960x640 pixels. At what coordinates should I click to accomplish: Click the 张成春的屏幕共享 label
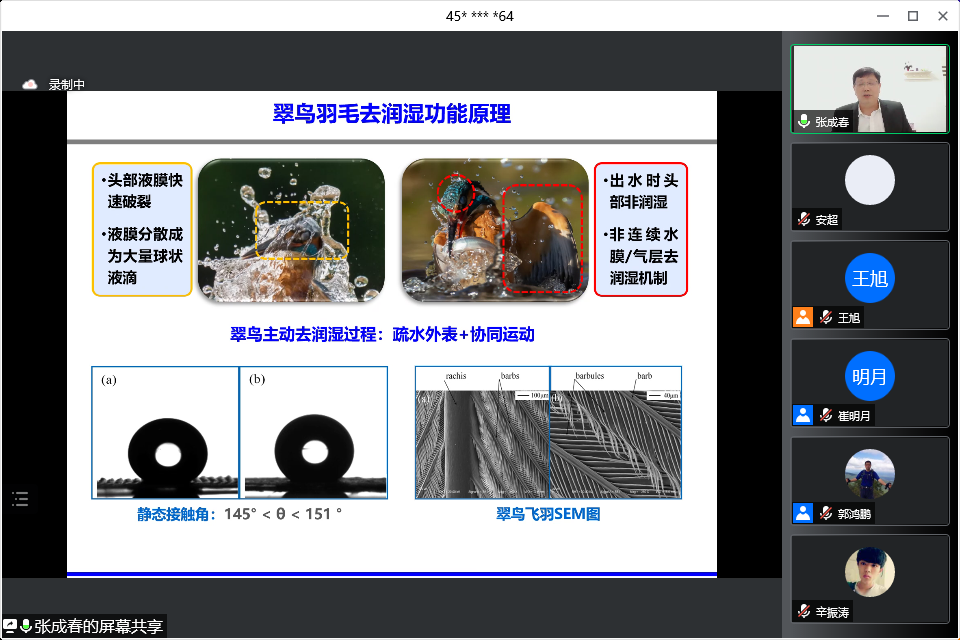pyautogui.click(x=98, y=626)
